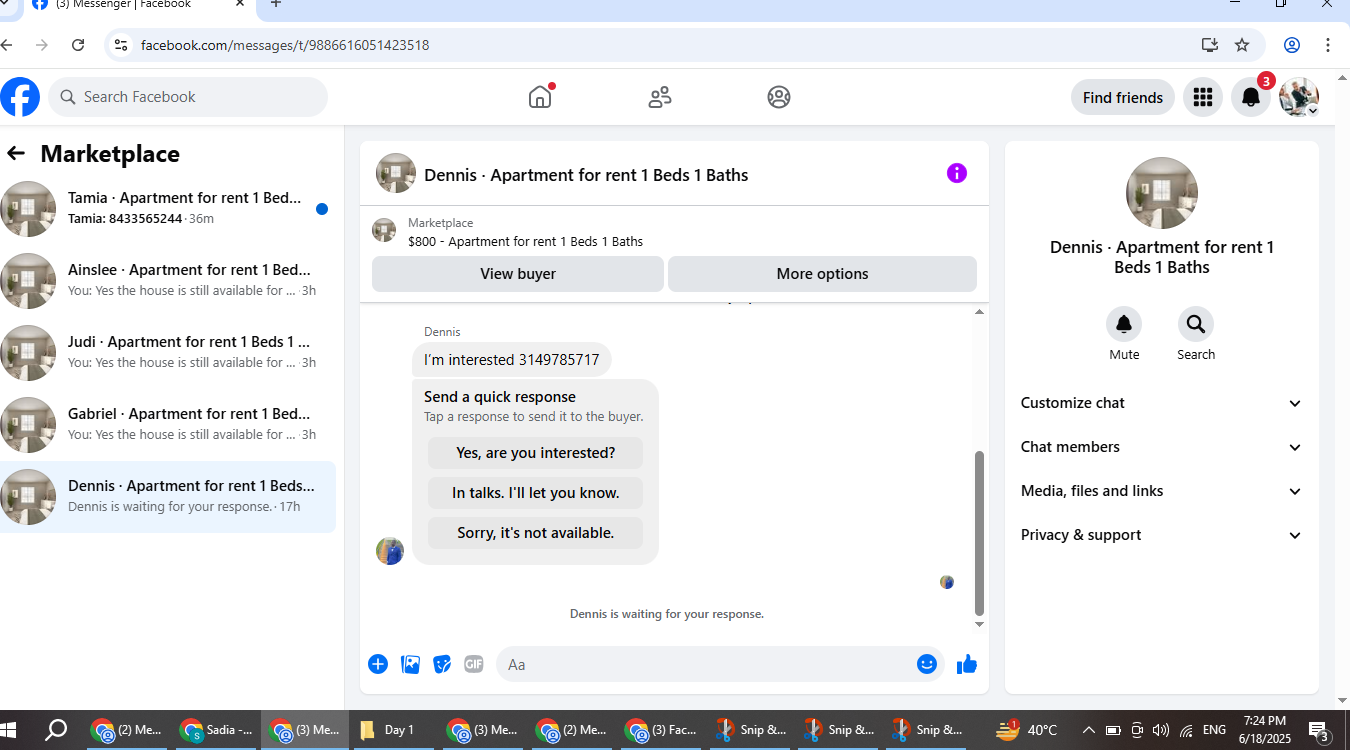Image resolution: width=1350 pixels, height=750 pixels.
Task: Open Tamia's apartment conversation
Action: (x=168, y=209)
